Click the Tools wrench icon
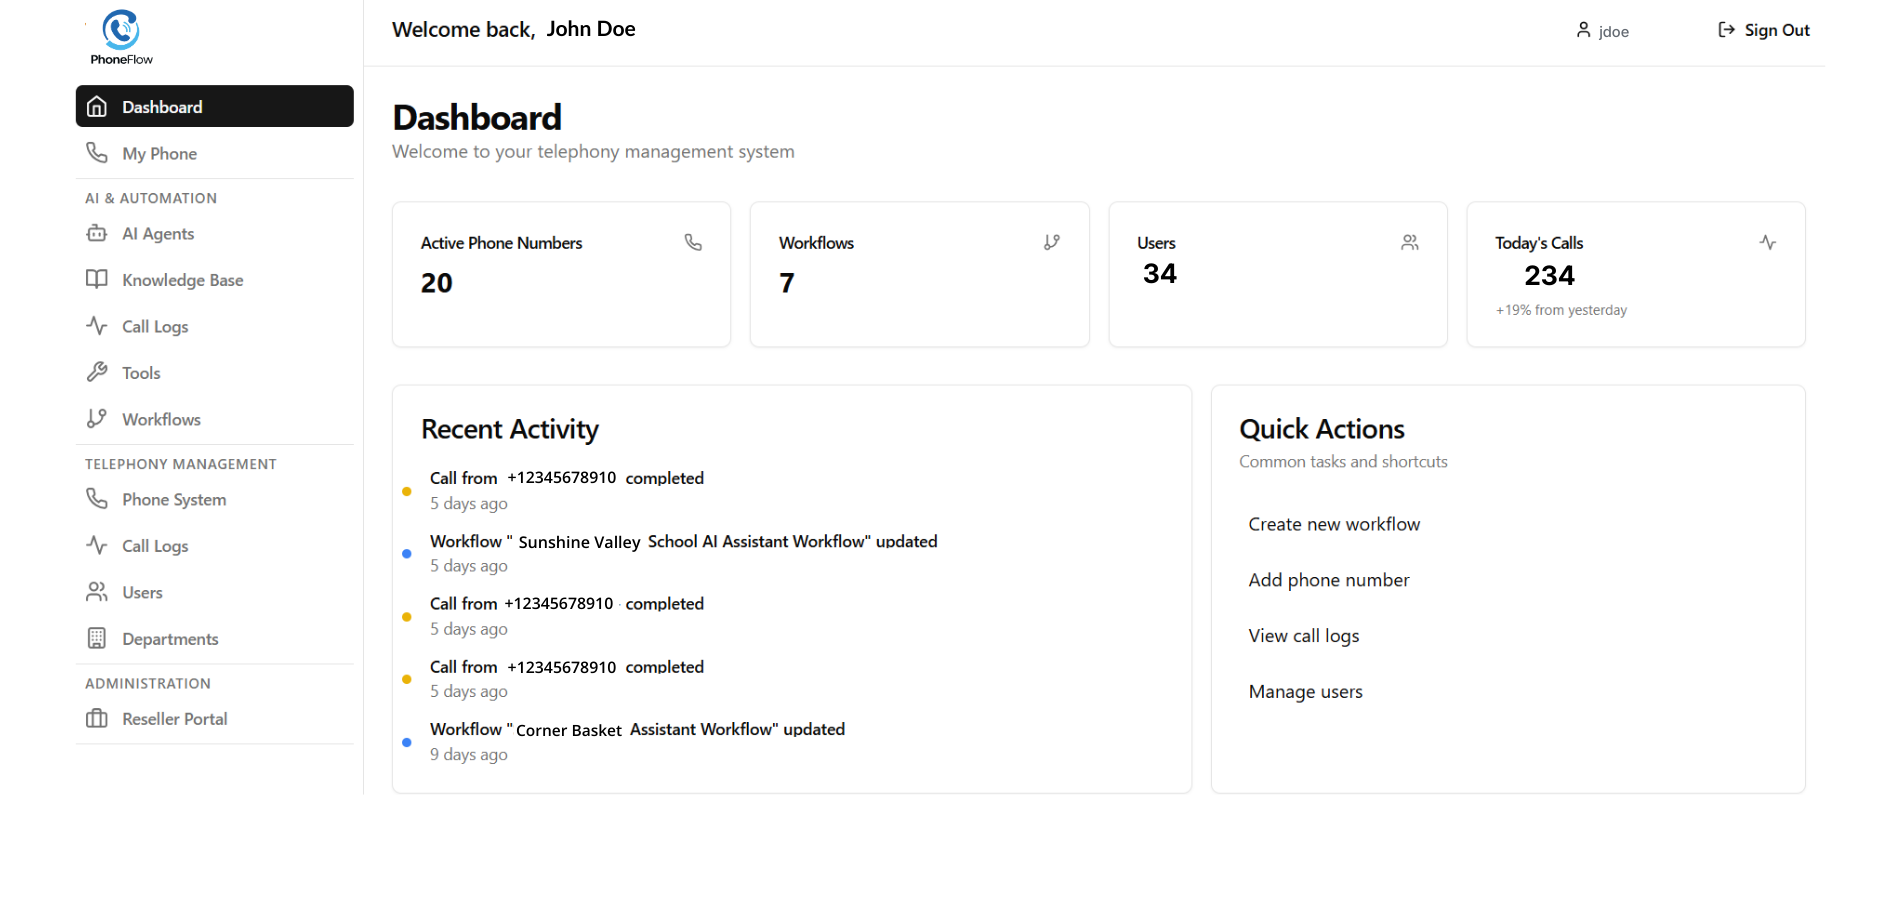Image resolution: width=1892 pixels, height=900 pixels. (97, 372)
